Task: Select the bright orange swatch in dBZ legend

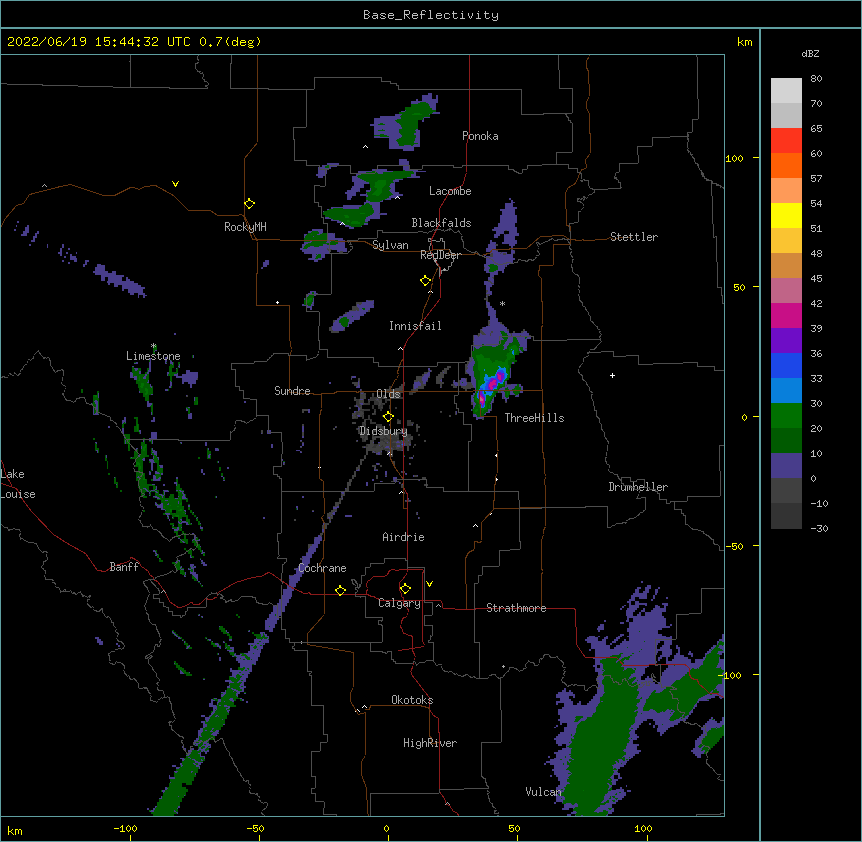Action: [786, 165]
